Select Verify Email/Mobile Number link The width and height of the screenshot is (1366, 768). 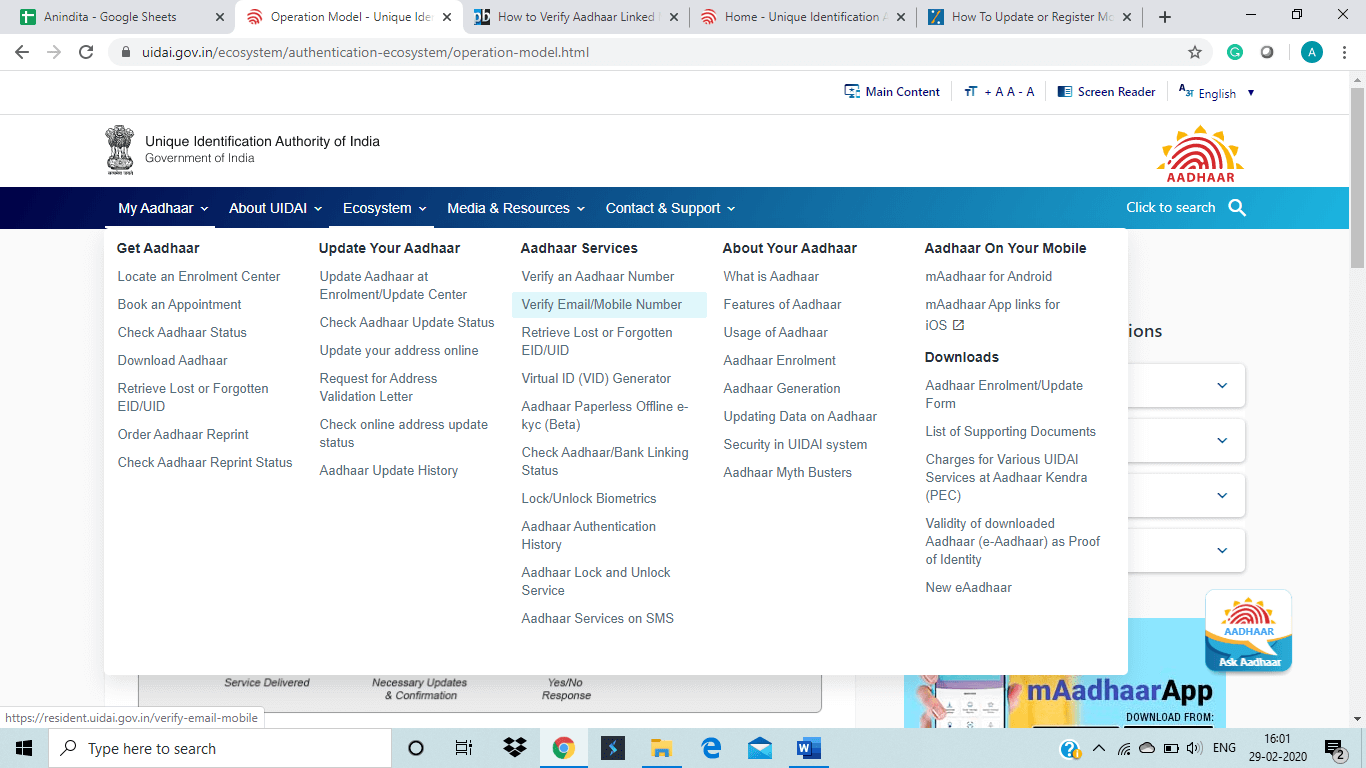(602, 305)
